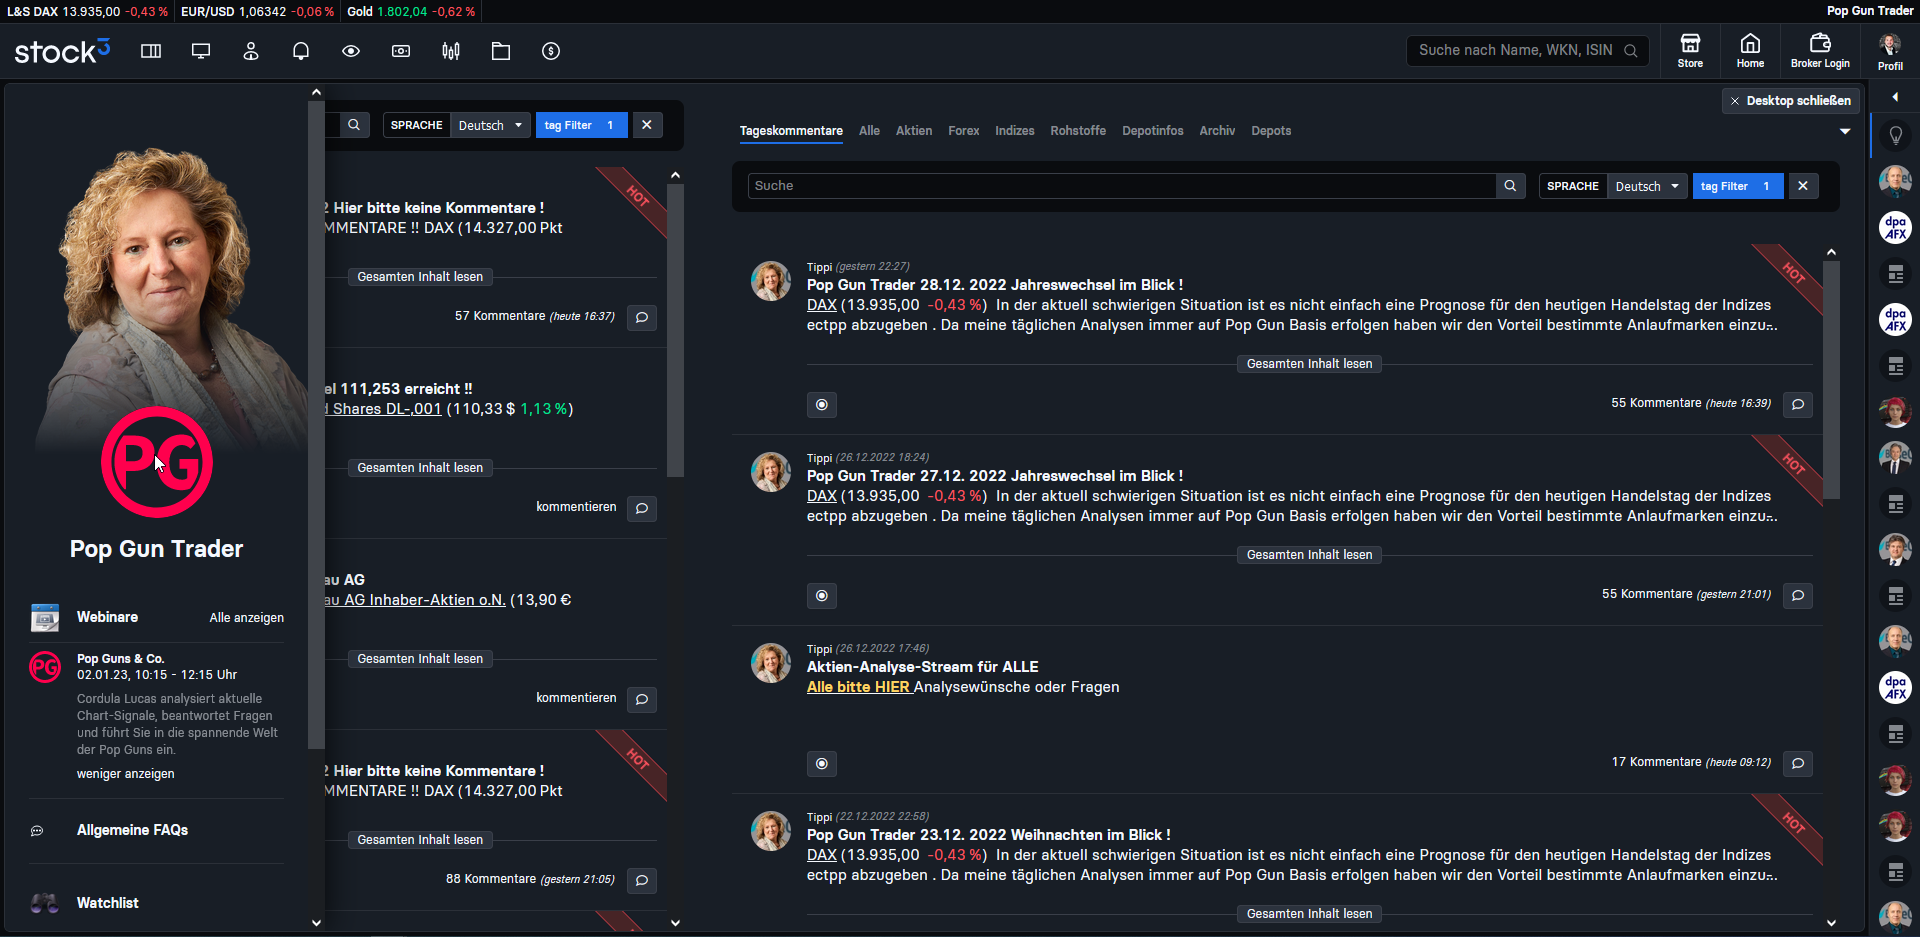Open Deutsch language dropdown in main panel
Screen dimensions: 1920x937
pyautogui.click(x=1647, y=186)
